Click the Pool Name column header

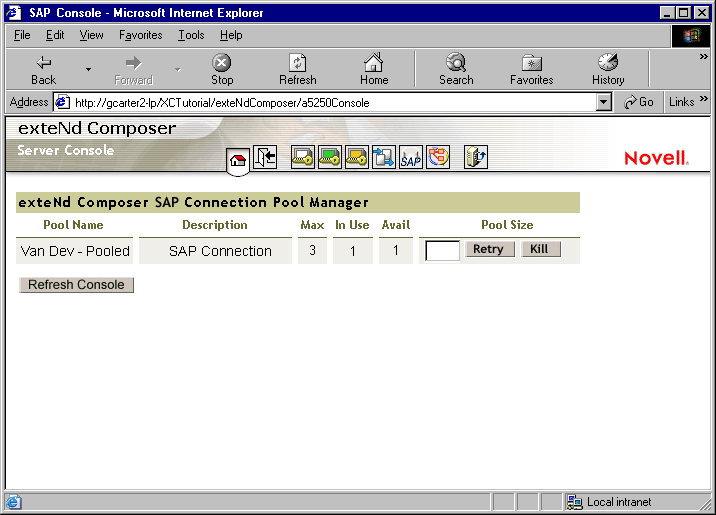[73, 225]
